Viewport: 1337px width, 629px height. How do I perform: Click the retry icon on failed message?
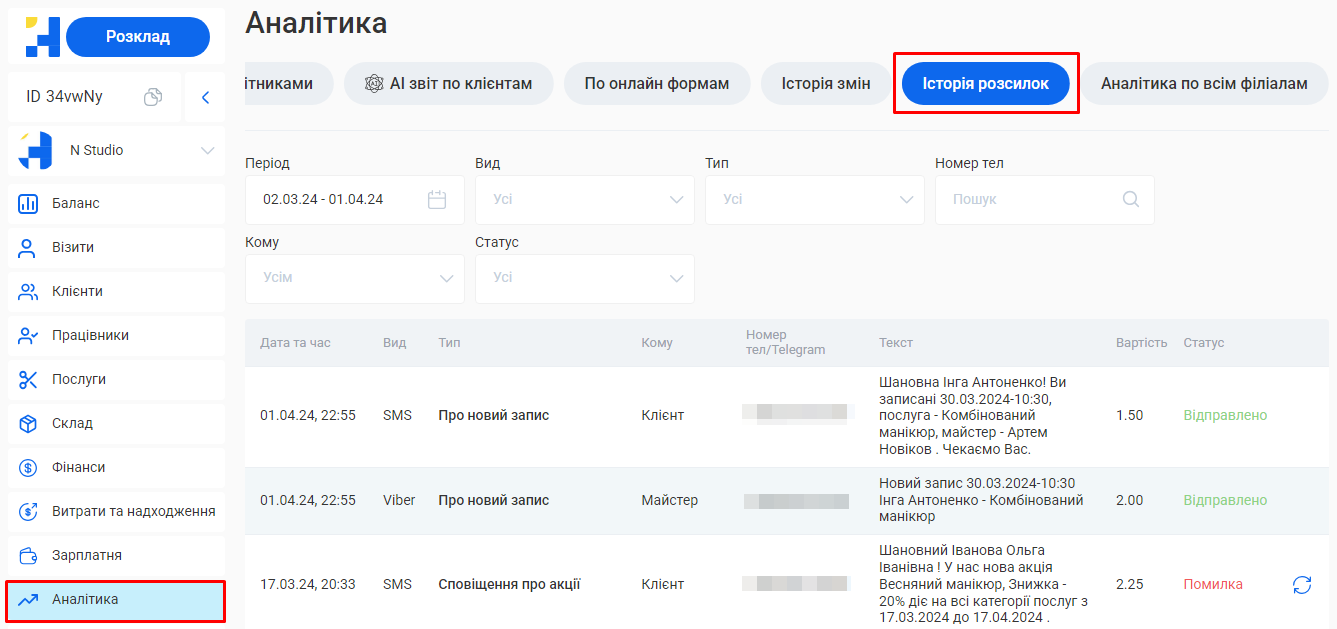tap(1301, 584)
